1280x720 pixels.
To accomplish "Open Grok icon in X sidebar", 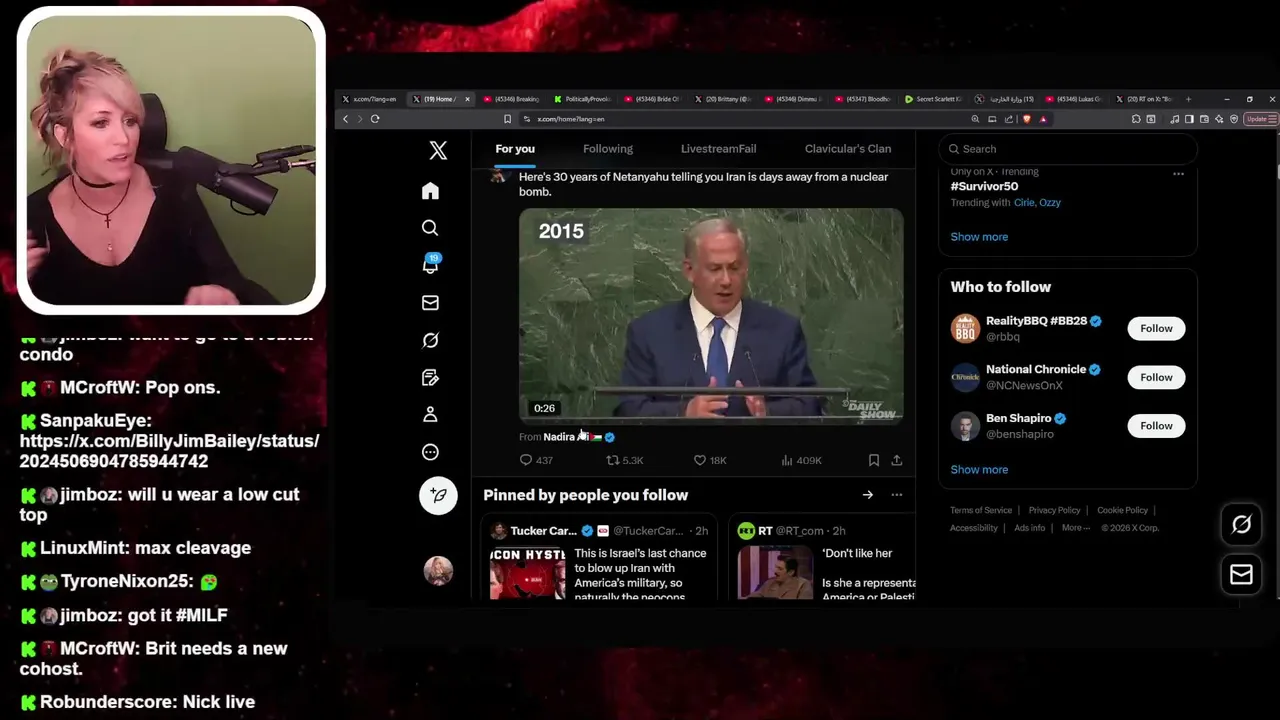I will (x=430, y=340).
